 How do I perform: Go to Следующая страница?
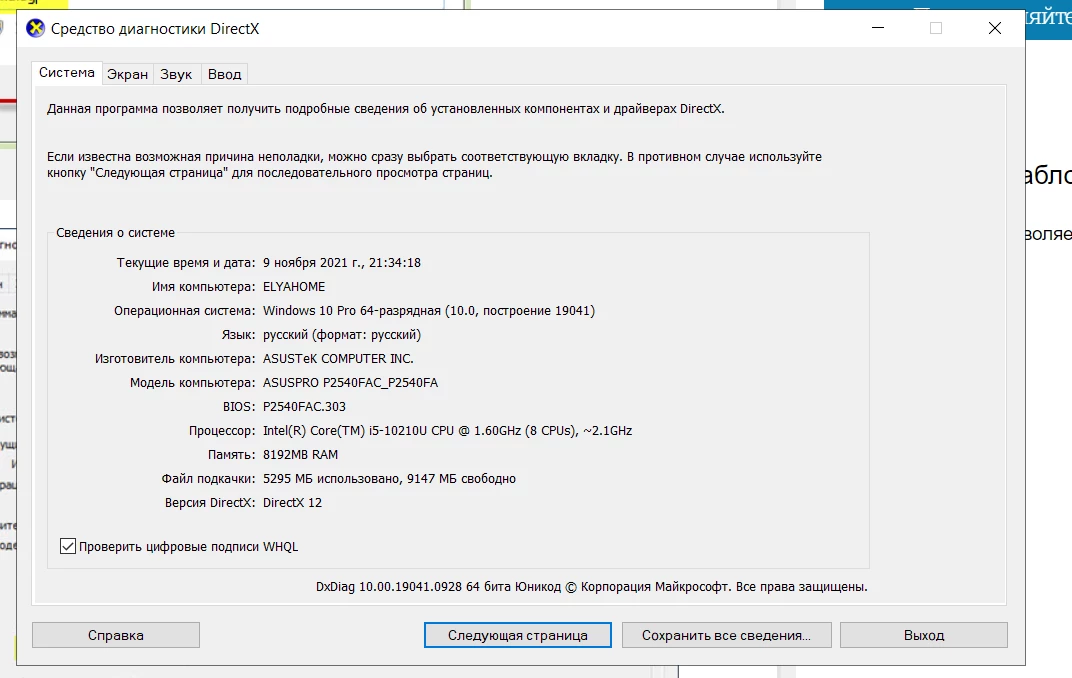click(x=518, y=635)
